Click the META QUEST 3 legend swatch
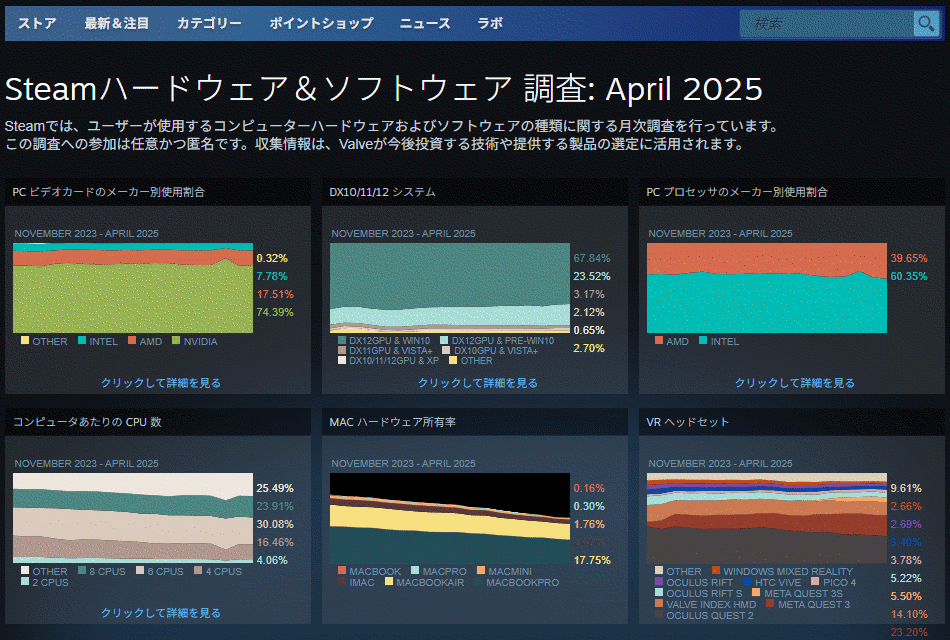This screenshot has height=640, width=950. pyautogui.click(x=769, y=602)
